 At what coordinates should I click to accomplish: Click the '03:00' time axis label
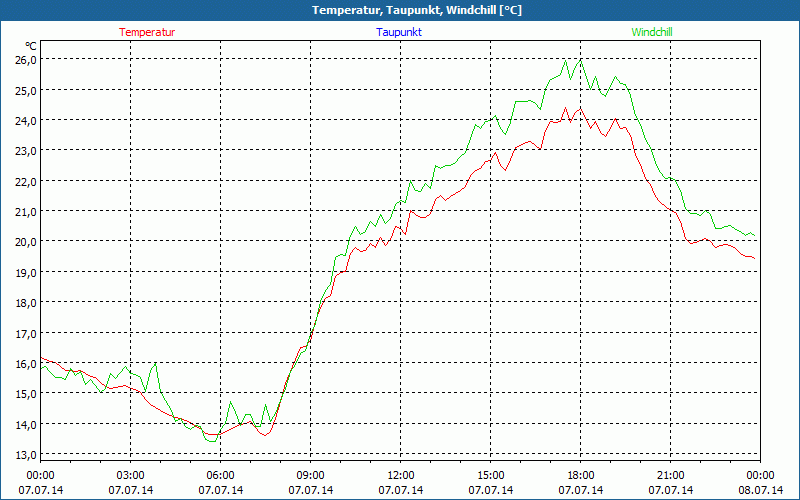(131, 476)
